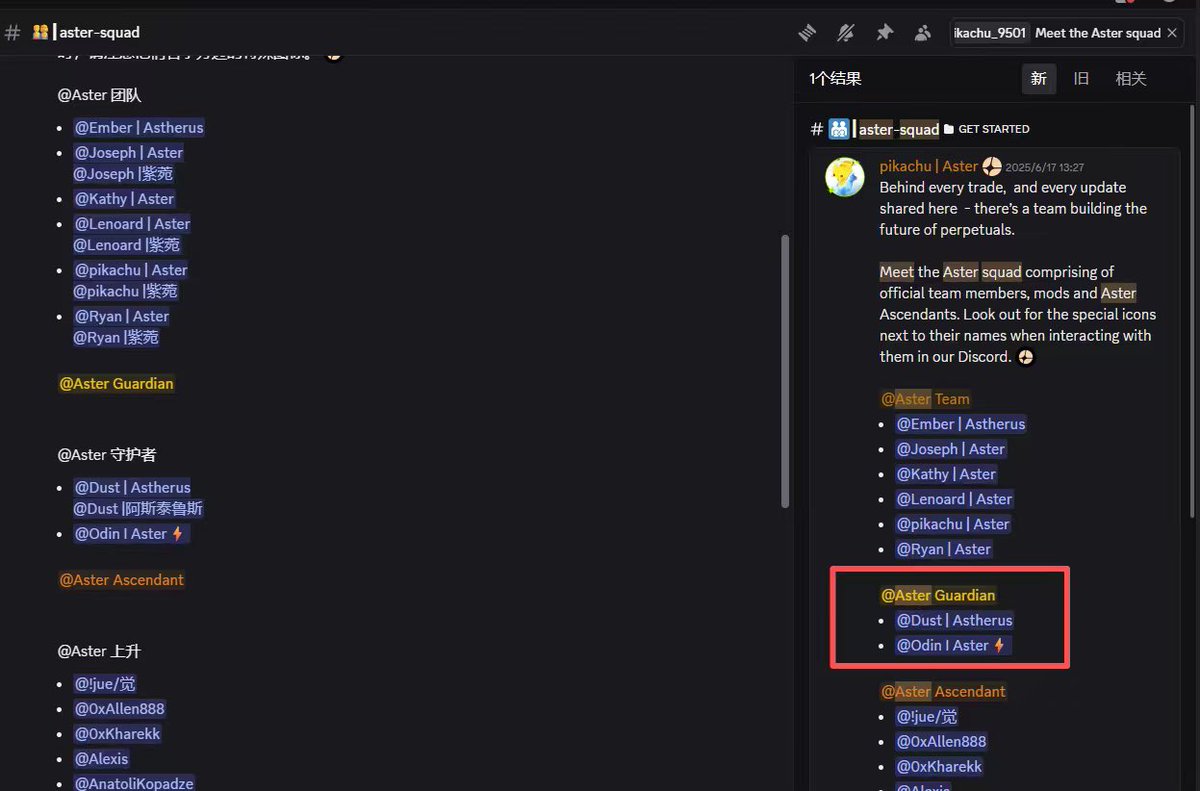Switch to the 新 (New) sort tab
This screenshot has height=791, width=1200.
[x=1039, y=78]
